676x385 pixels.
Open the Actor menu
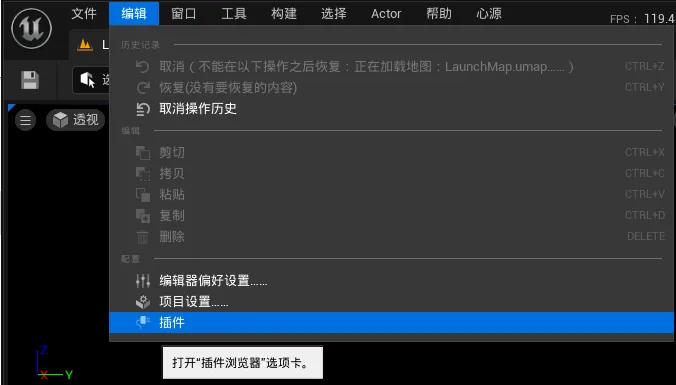tap(386, 13)
